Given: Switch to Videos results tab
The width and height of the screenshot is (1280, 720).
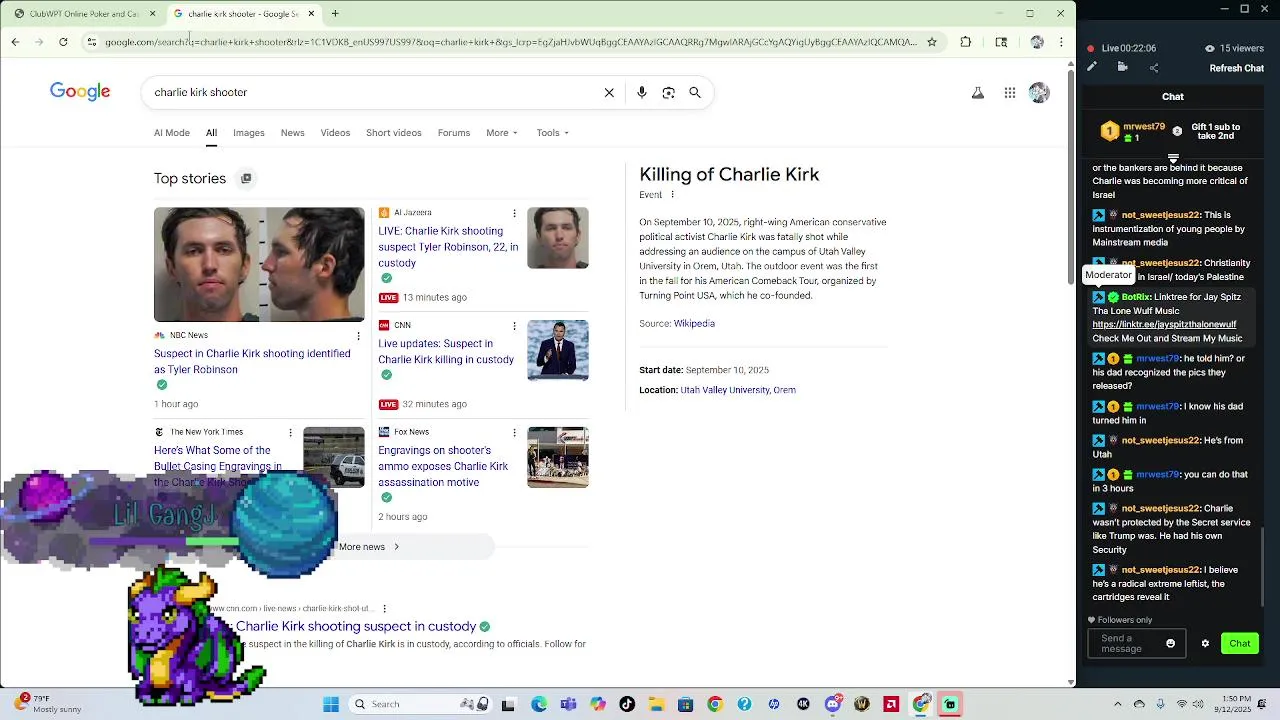Looking at the screenshot, I should point(335,133).
